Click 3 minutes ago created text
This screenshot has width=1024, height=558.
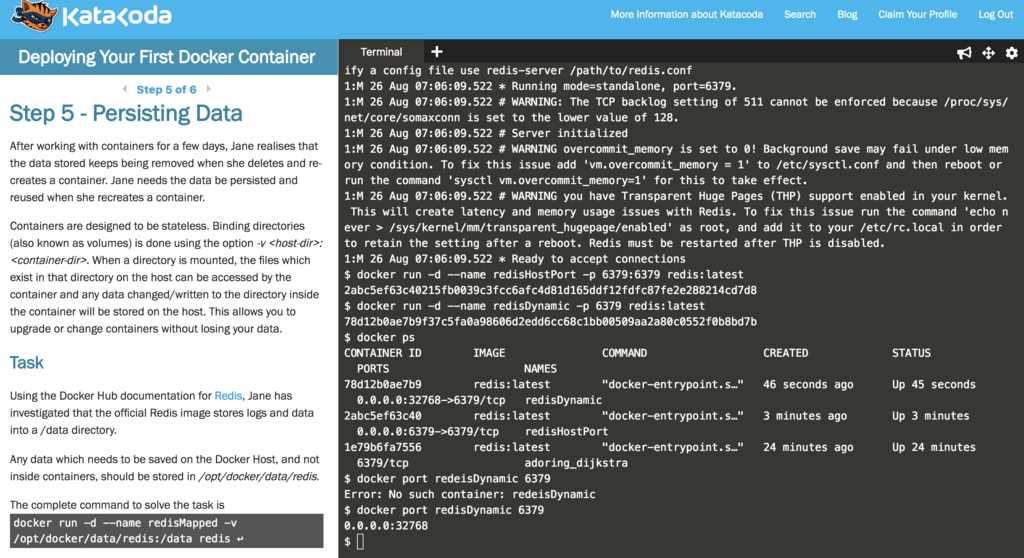[805, 416]
